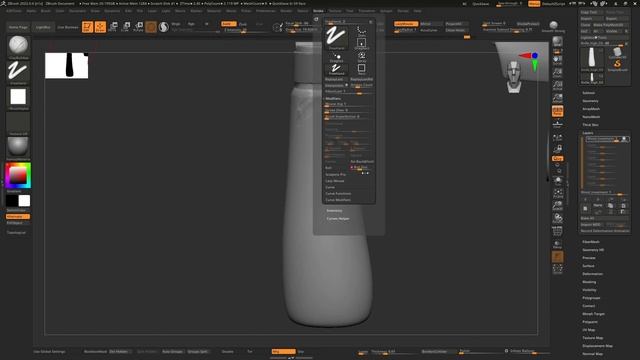The height and width of the screenshot is (360, 640).
Task: Click the camera view head orientation widget
Action: [x=513, y=77]
